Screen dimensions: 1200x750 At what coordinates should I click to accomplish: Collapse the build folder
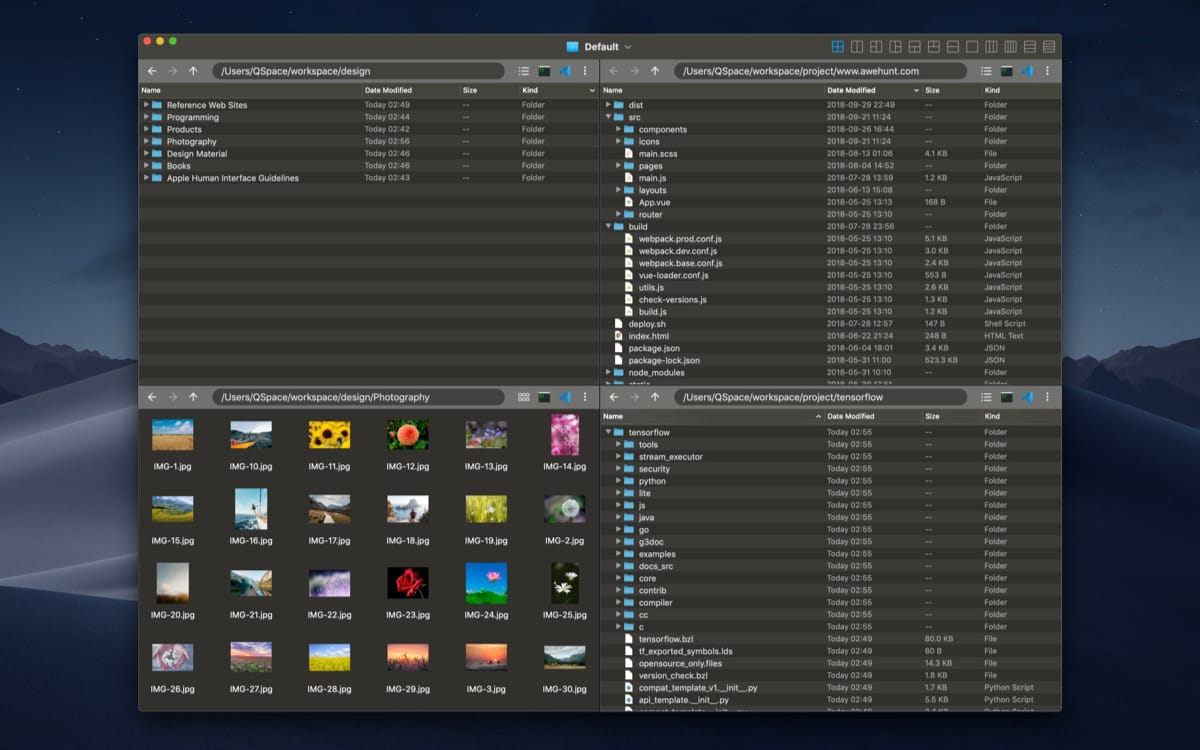coord(608,227)
